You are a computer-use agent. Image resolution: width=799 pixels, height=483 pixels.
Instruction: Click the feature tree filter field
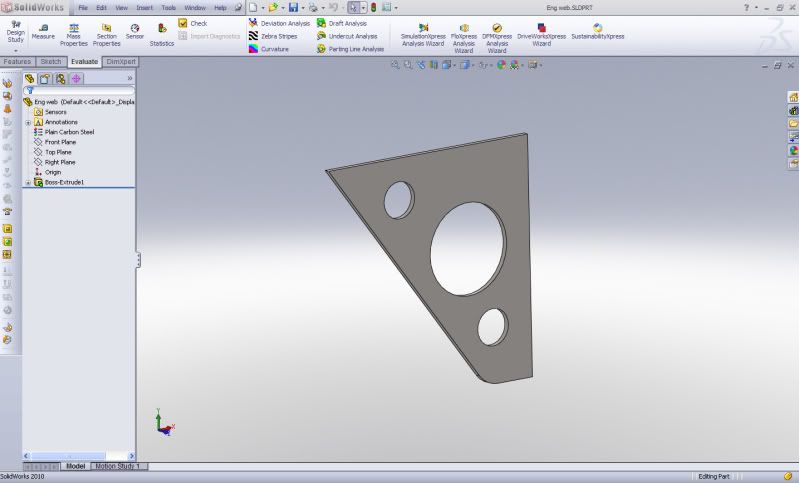80,90
